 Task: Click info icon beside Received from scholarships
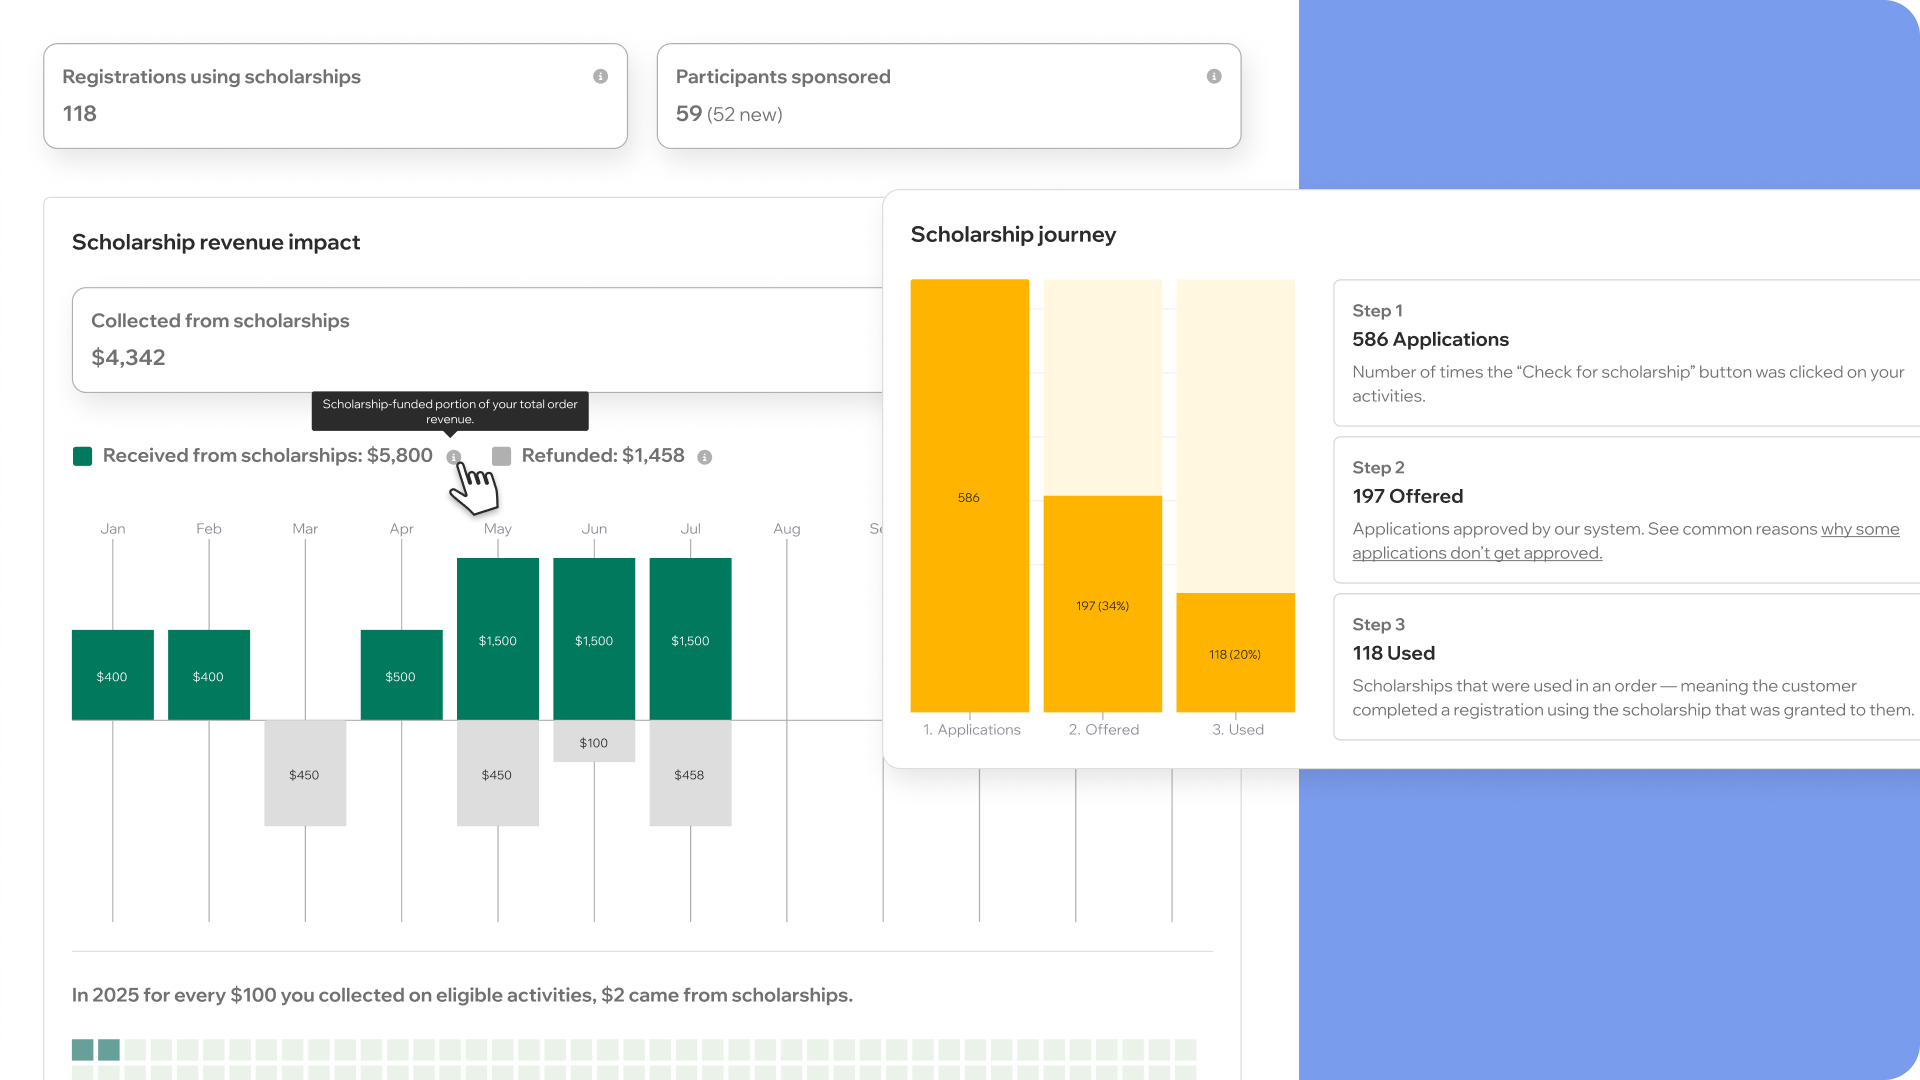(453, 456)
